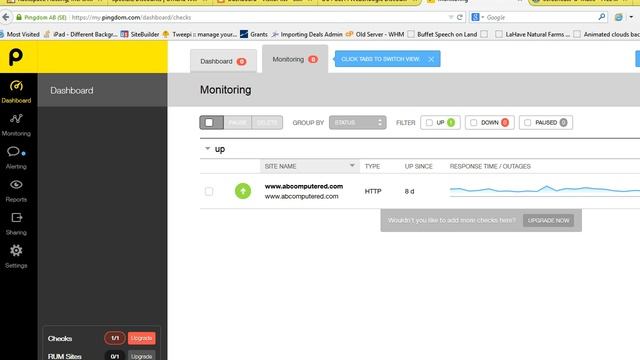This screenshot has height=360, width=640.
Task: Close the 'Click tabs to switch view' tip
Action: [x=431, y=59]
